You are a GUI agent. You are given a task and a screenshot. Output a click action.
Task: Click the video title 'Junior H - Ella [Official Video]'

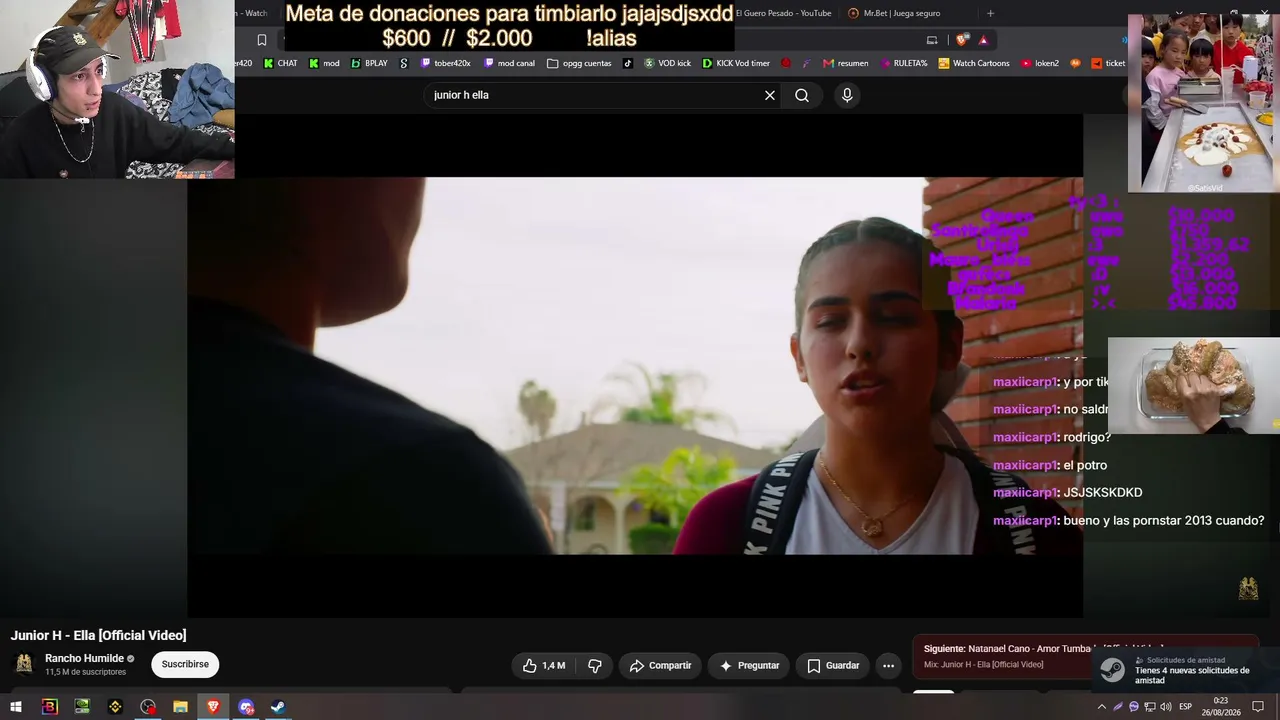pos(98,635)
